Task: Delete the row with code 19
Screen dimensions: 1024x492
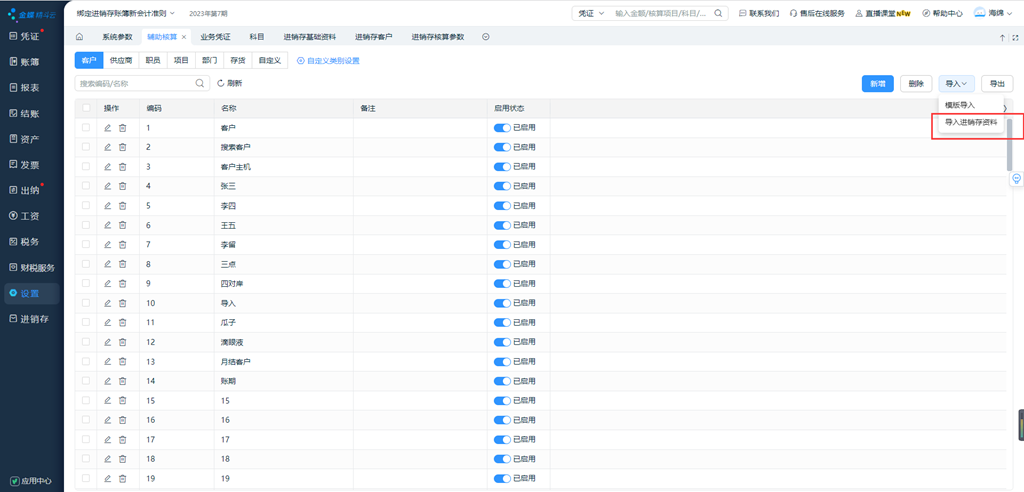Action: tap(122, 479)
